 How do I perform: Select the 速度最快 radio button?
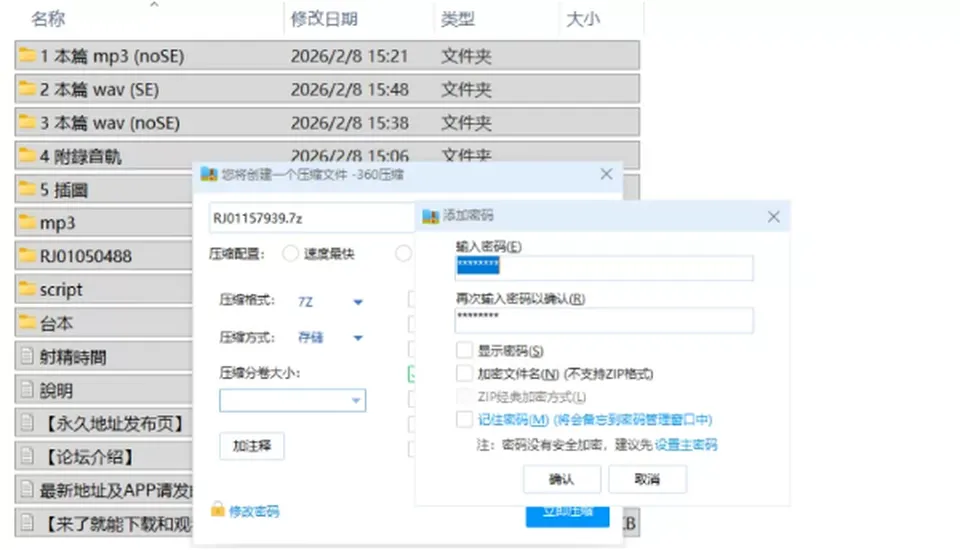290,254
